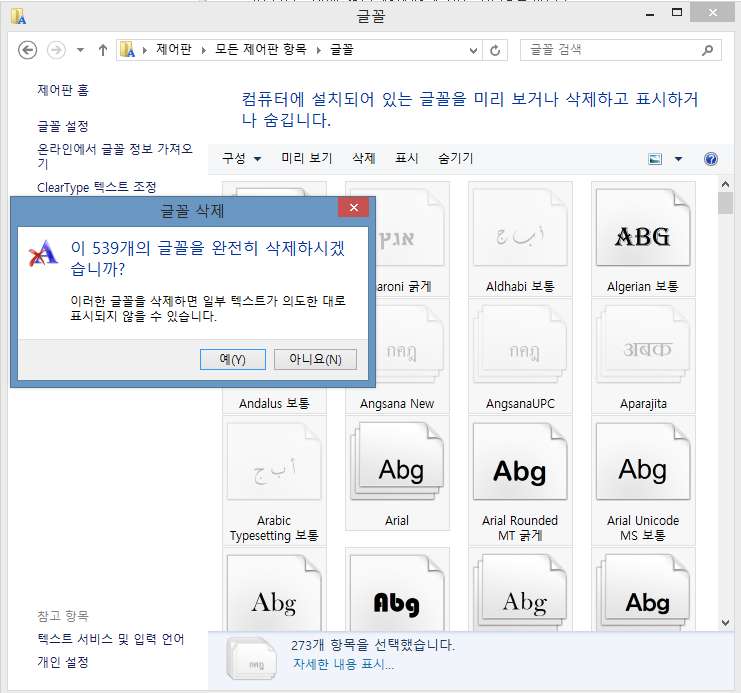741x693 pixels.
Task: Open the recent locations dropdown arrow
Action: [80, 50]
